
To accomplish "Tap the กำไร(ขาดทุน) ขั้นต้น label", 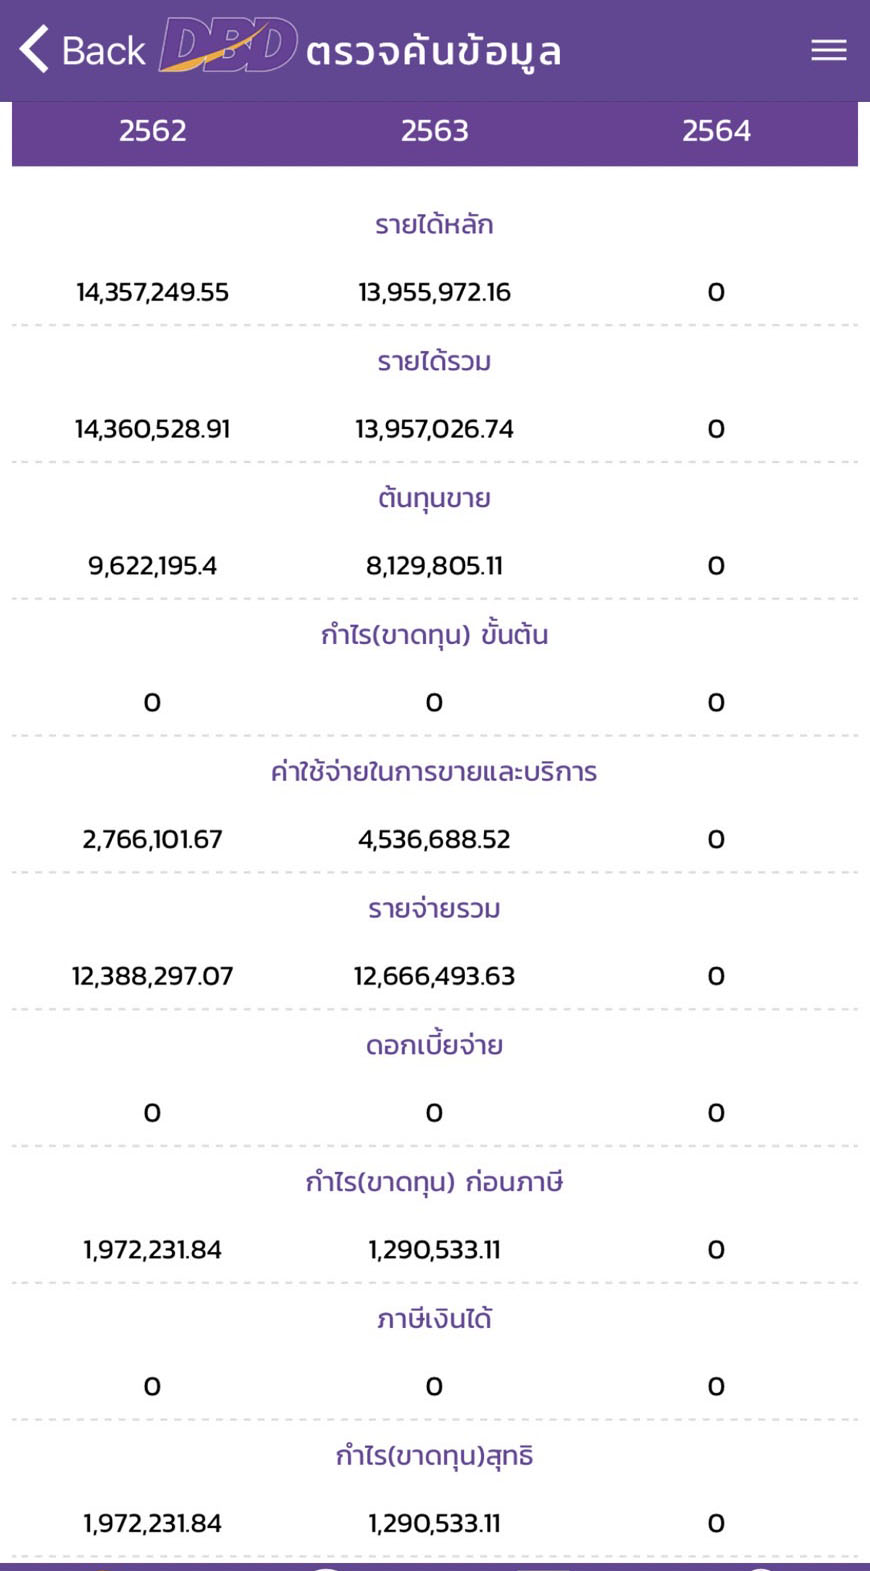I will tap(434, 635).
